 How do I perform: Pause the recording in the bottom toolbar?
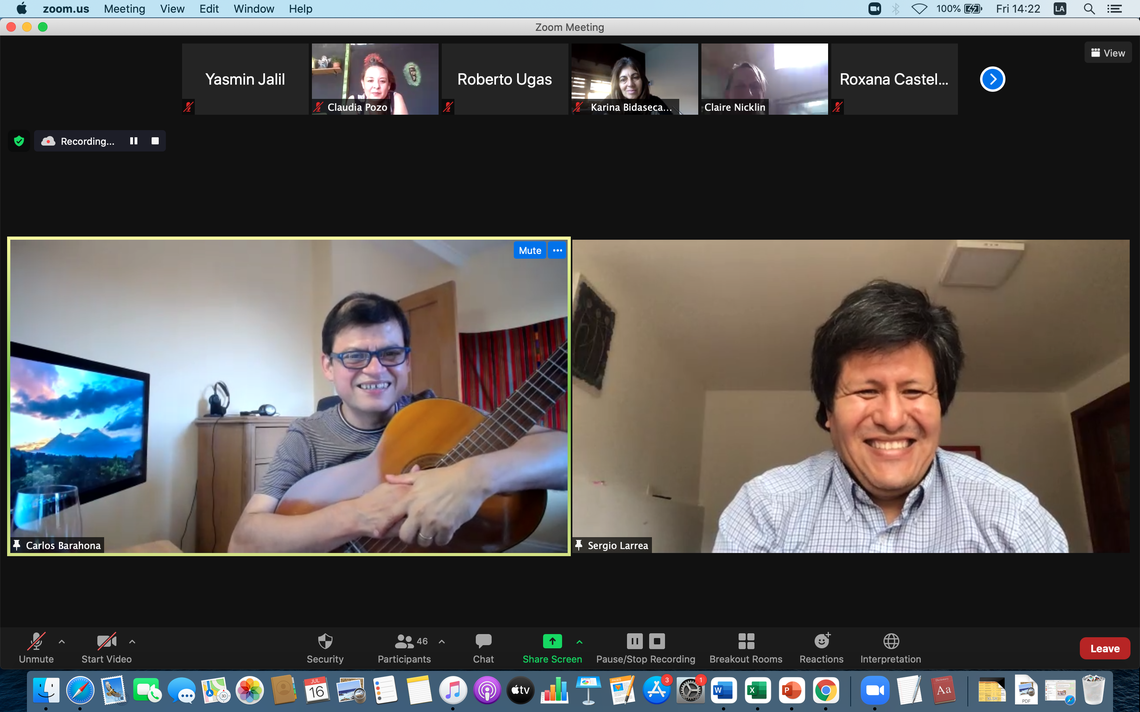click(635, 641)
